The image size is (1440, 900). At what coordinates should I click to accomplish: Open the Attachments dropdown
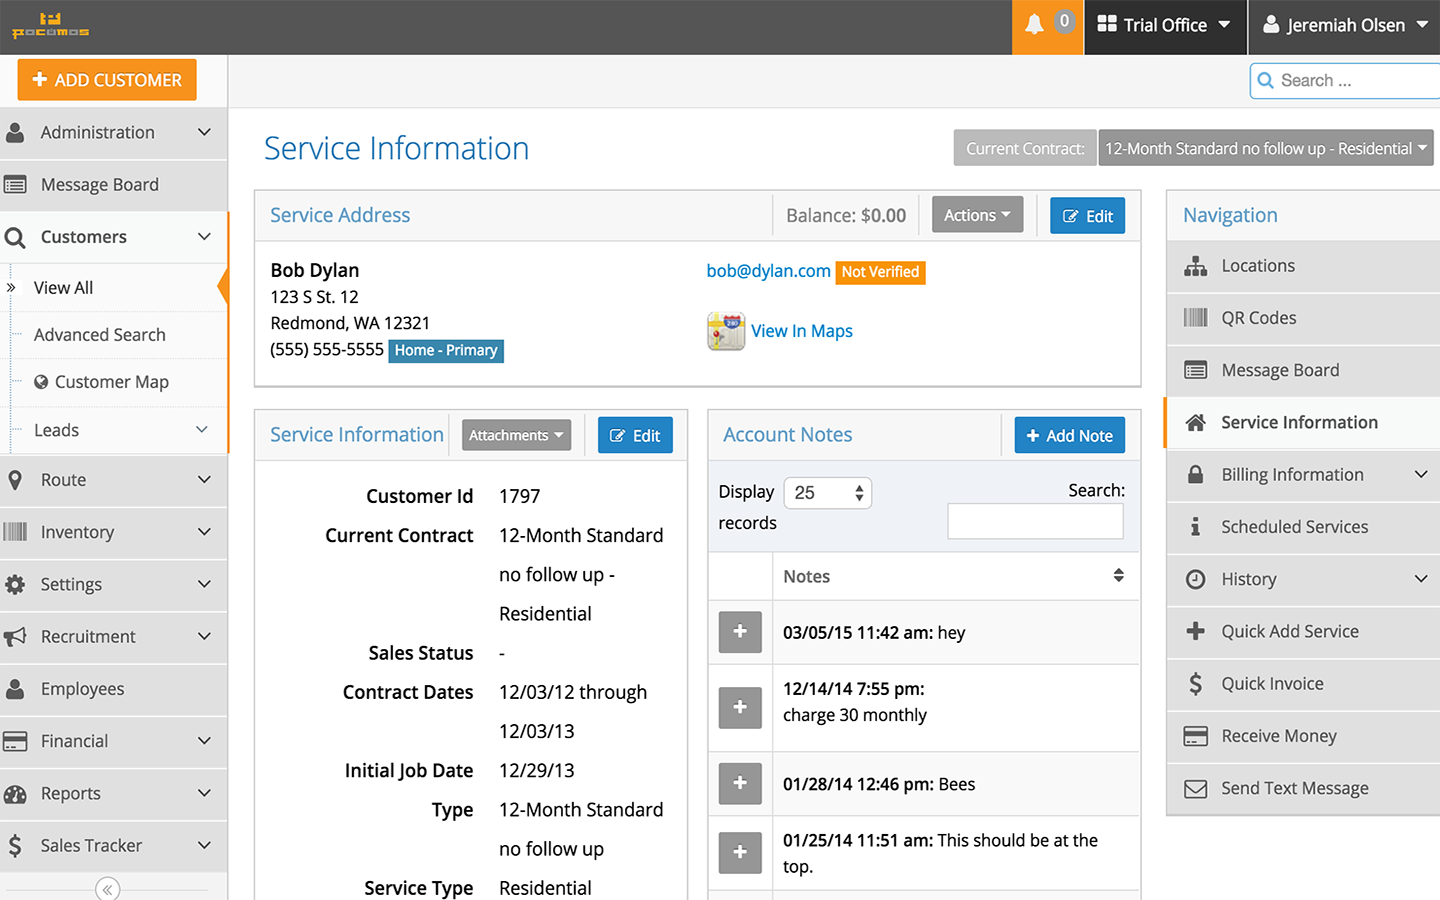tap(516, 434)
